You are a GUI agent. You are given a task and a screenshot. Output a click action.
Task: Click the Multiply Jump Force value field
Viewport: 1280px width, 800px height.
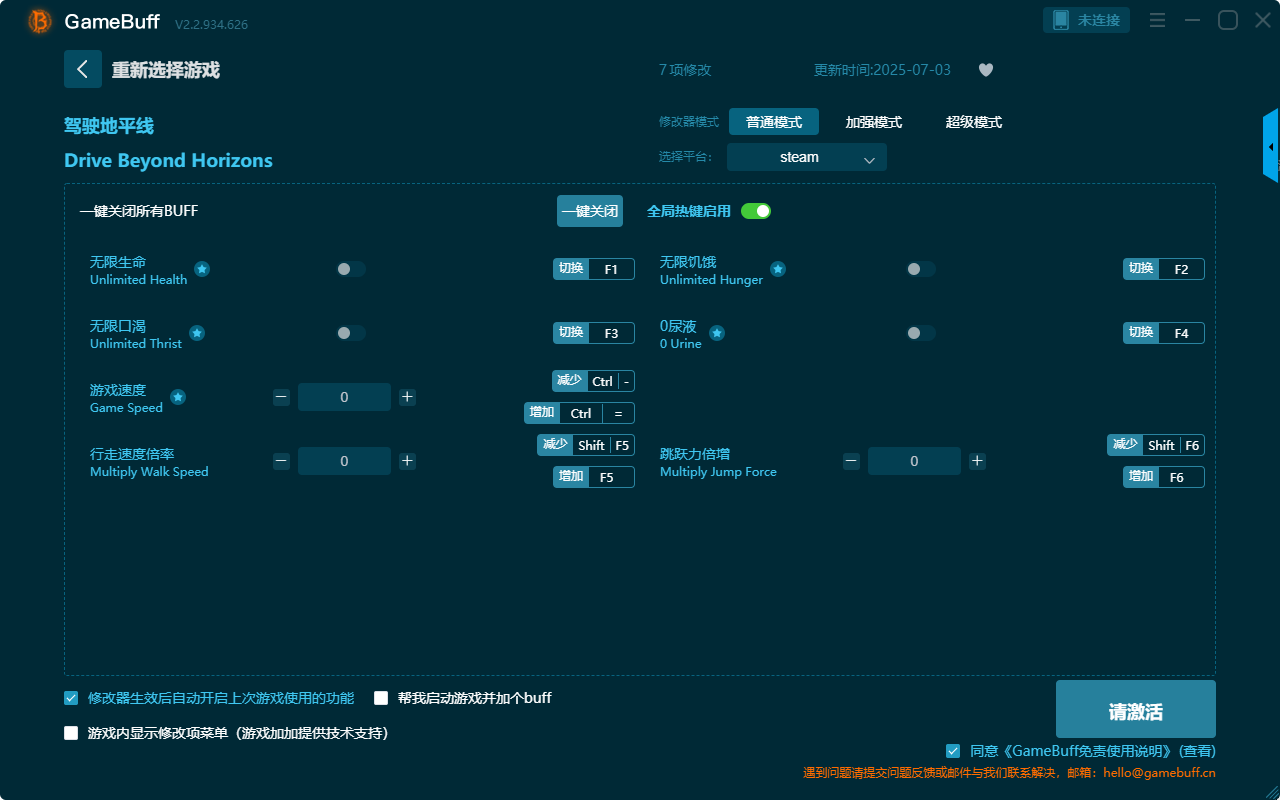914,461
